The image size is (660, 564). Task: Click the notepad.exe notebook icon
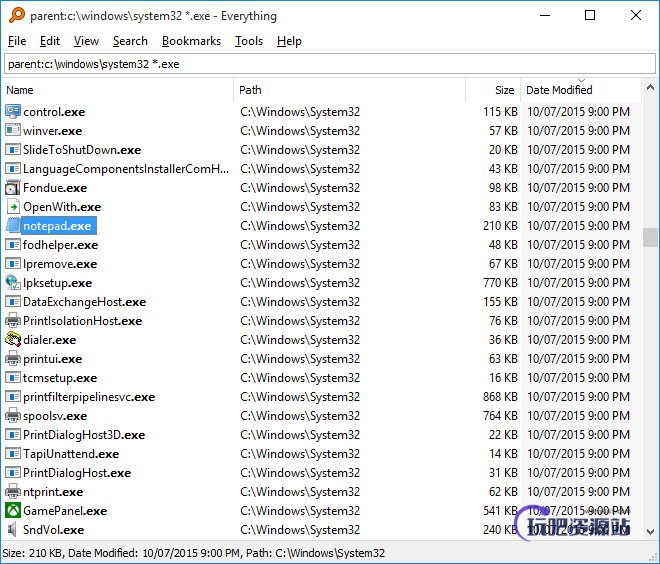coord(13,226)
